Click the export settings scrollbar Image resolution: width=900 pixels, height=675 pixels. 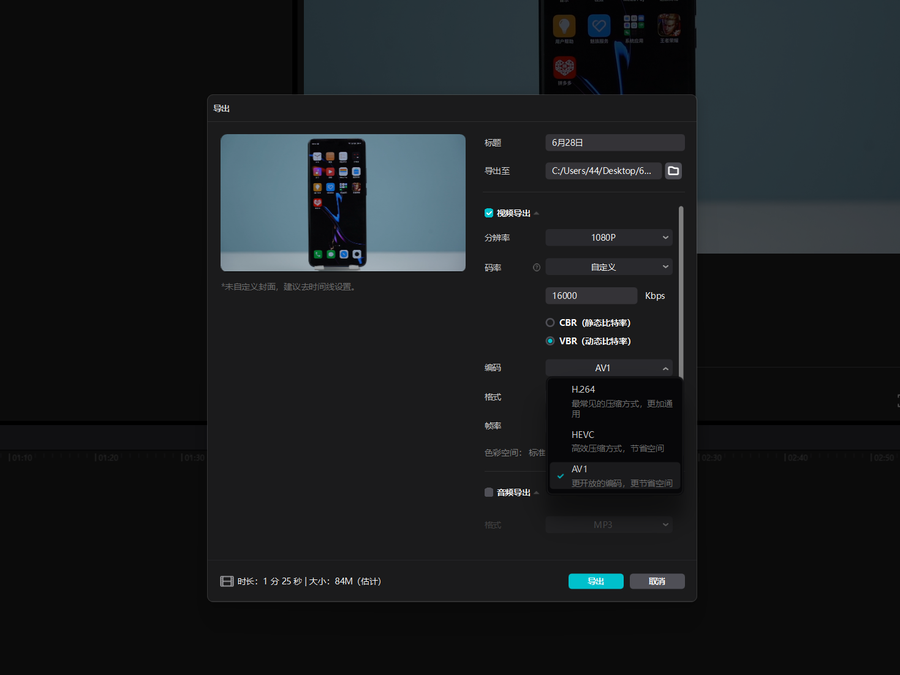click(x=681, y=293)
